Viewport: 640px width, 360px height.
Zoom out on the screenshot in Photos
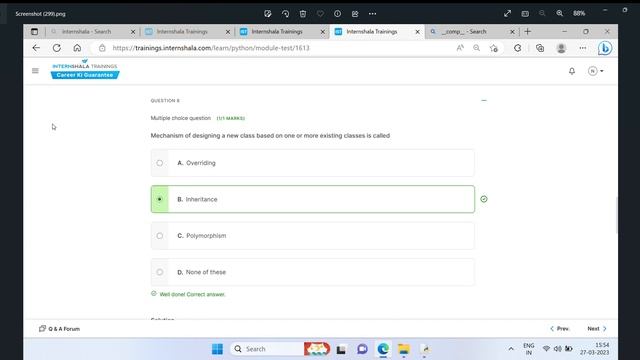coord(542,13)
